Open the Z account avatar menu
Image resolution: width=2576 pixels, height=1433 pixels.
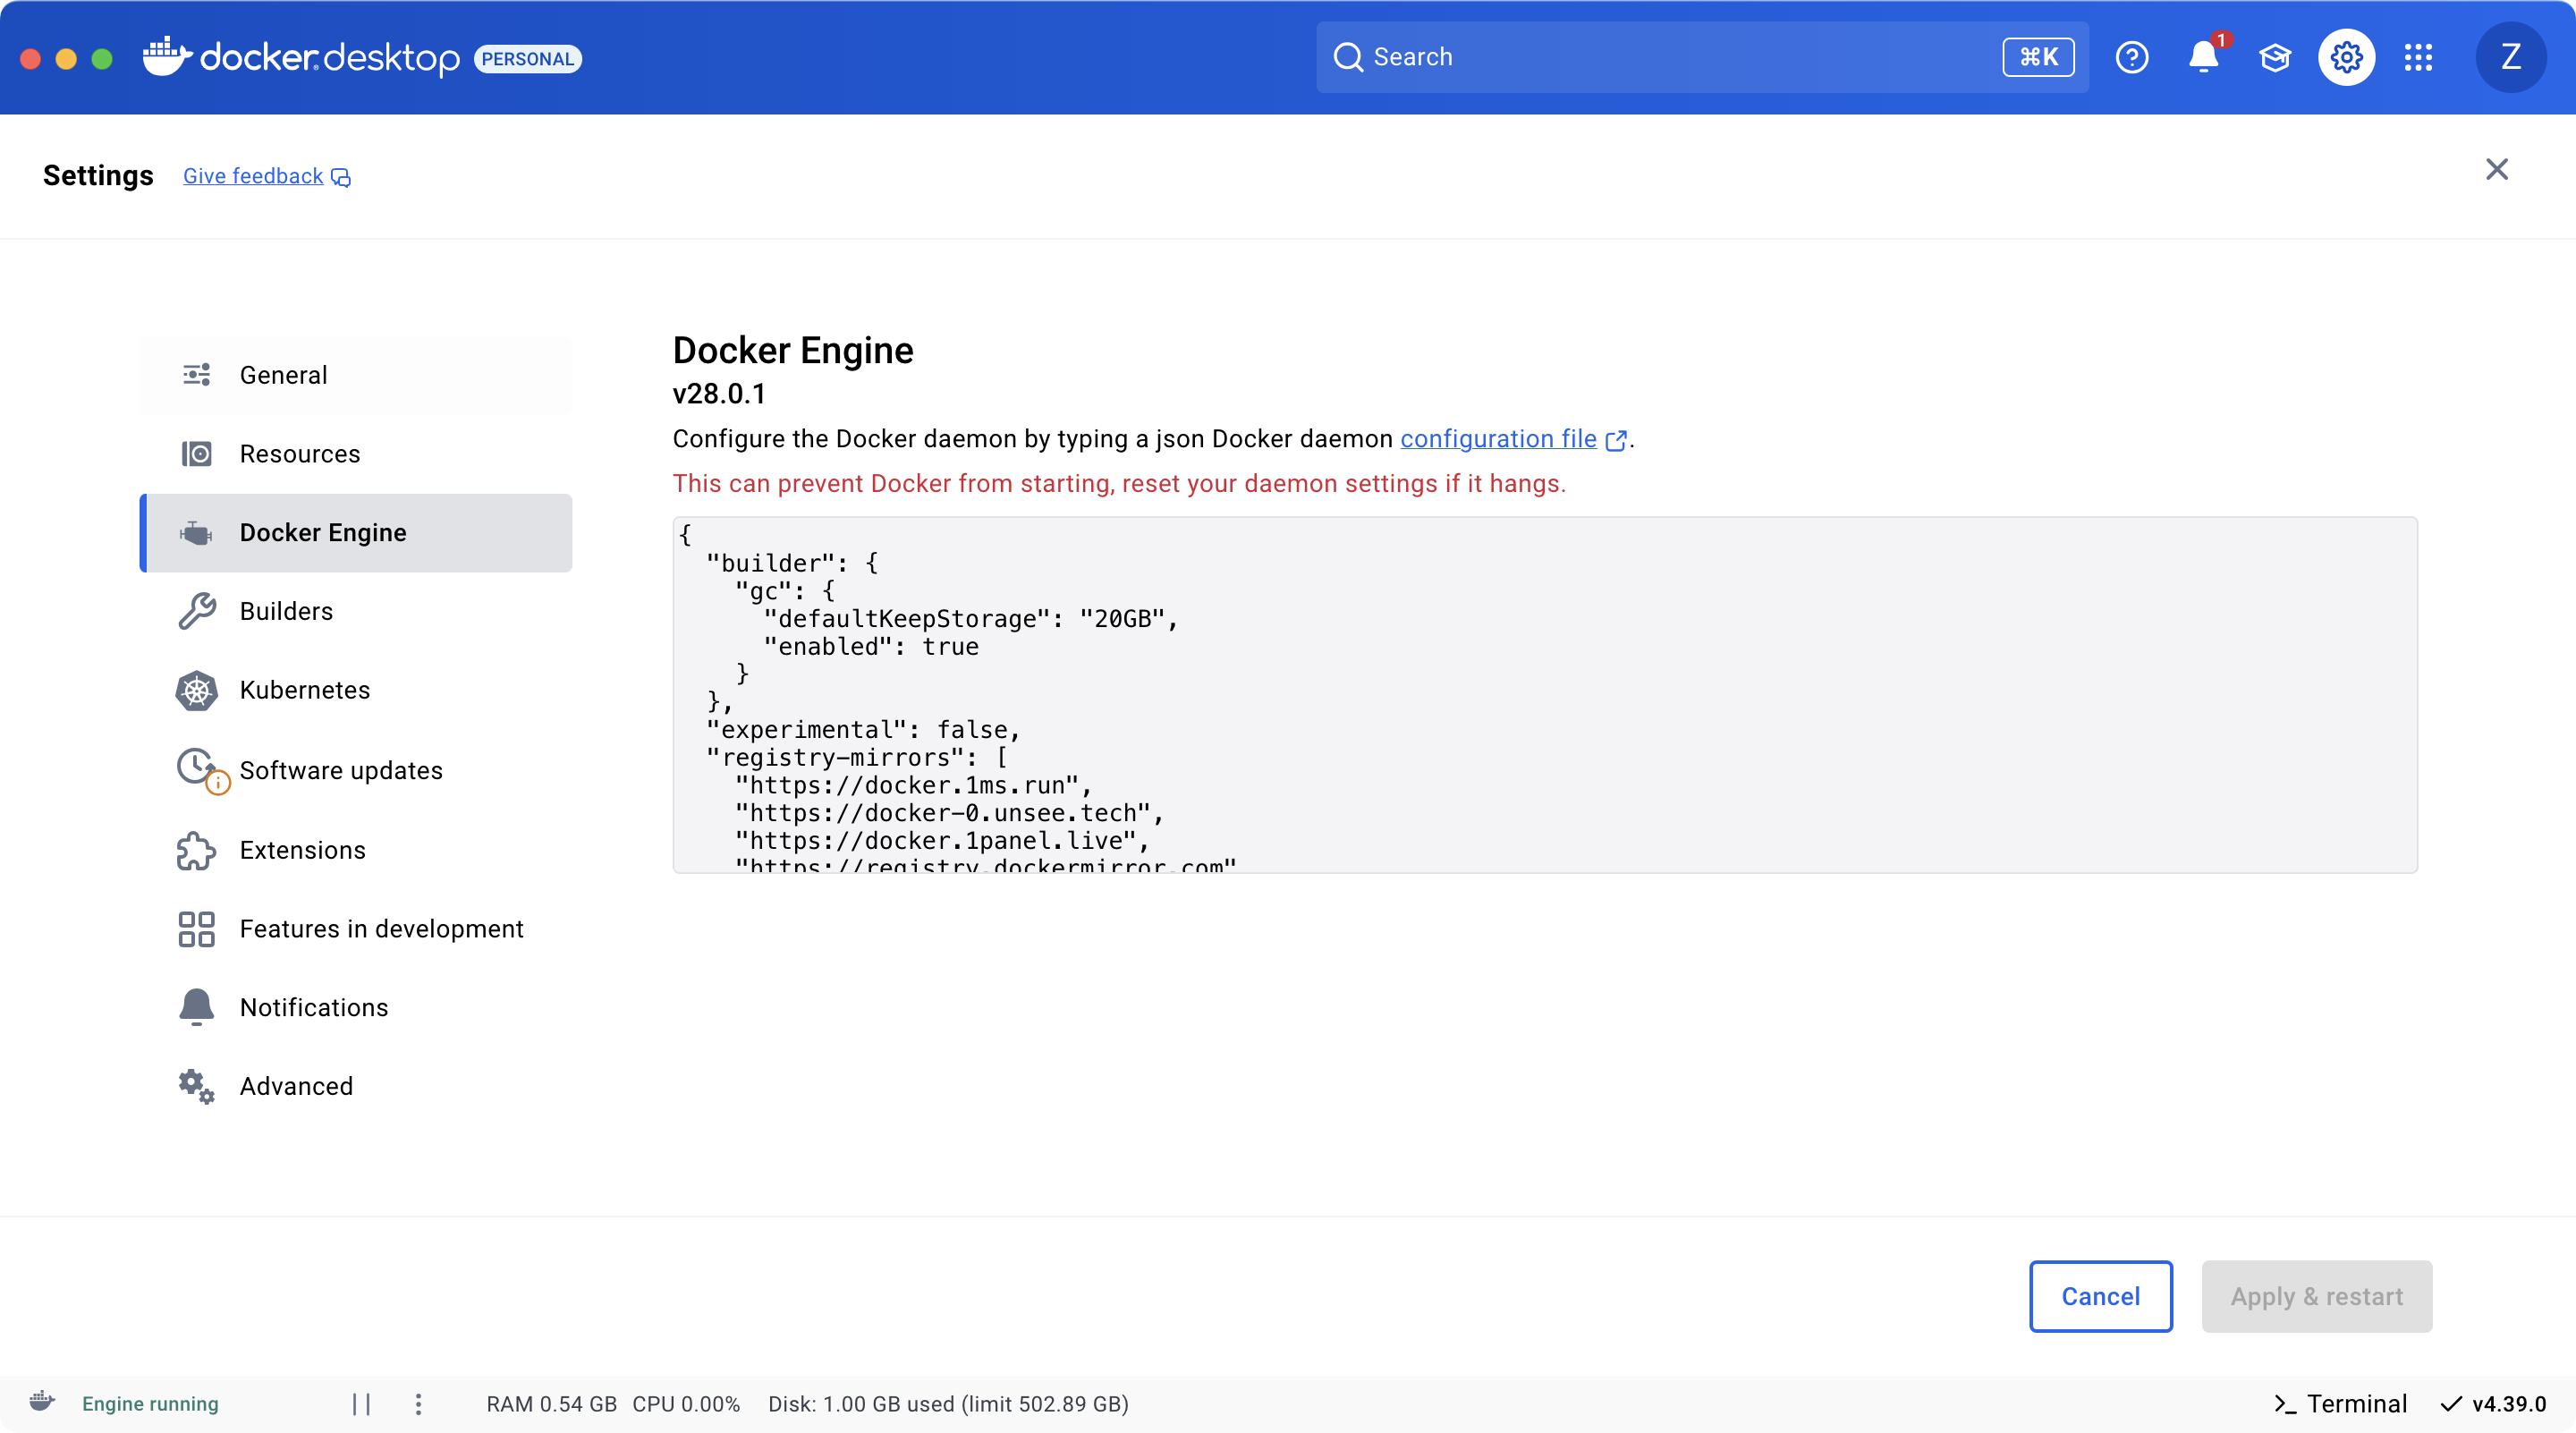pyautogui.click(x=2511, y=57)
